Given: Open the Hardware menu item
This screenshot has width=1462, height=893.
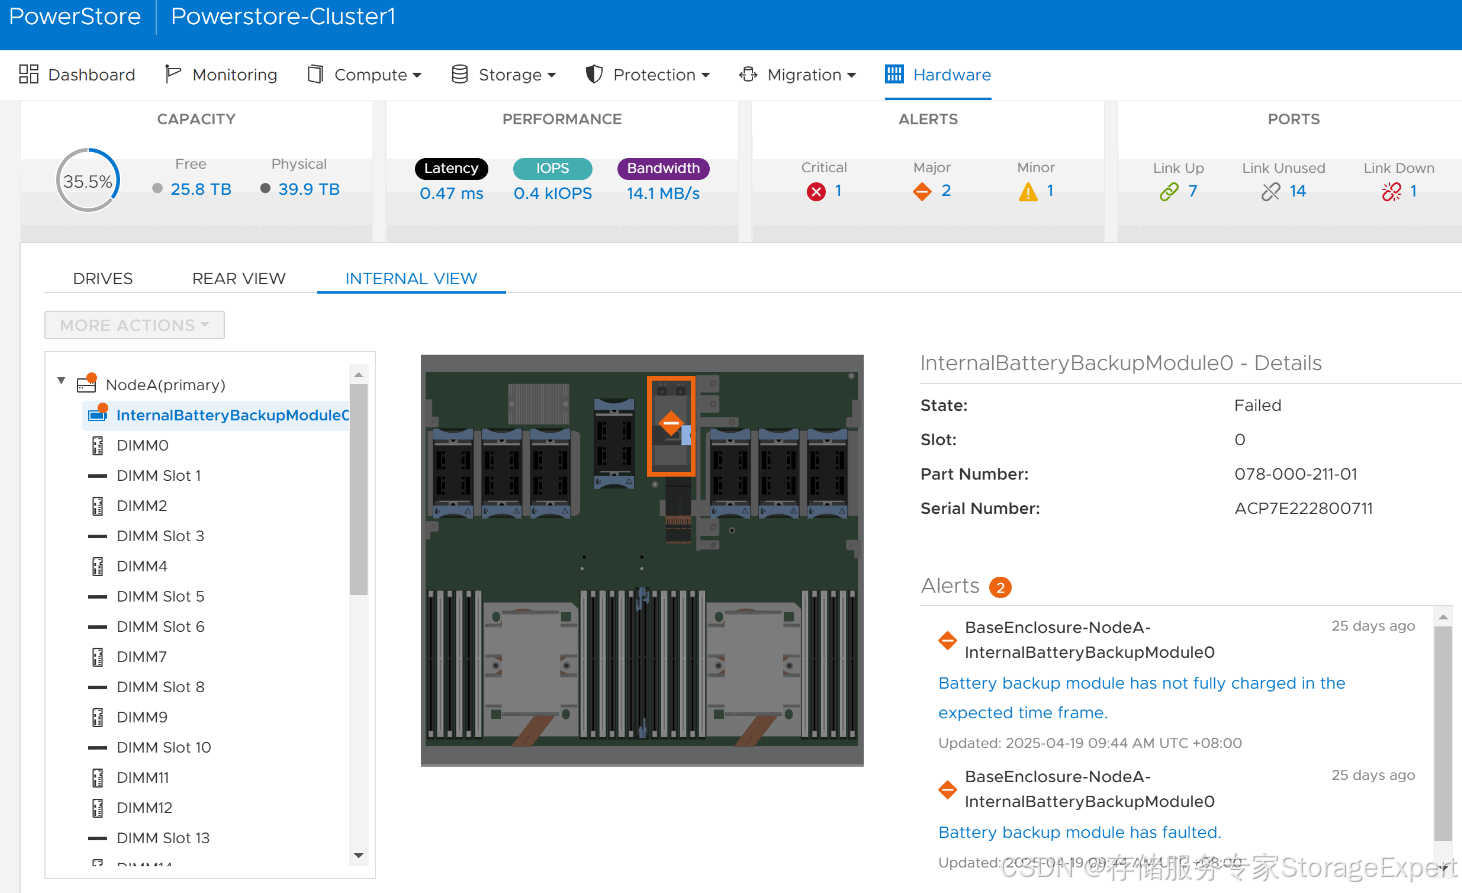Looking at the screenshot, I should pos(938,75).
